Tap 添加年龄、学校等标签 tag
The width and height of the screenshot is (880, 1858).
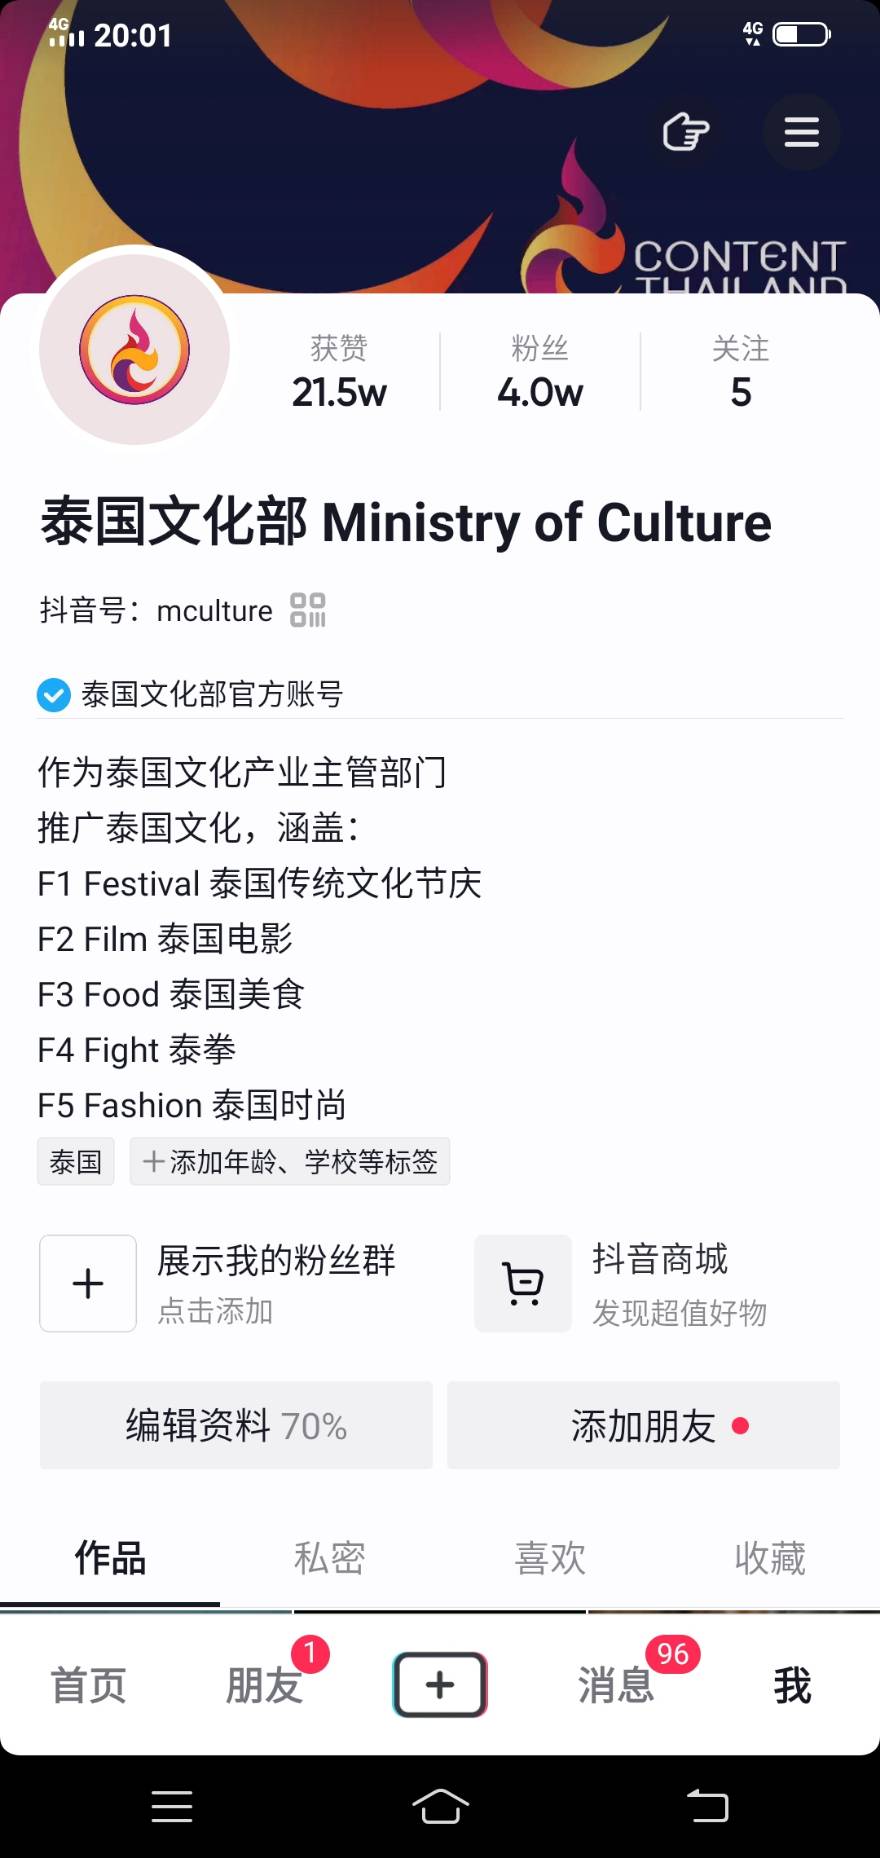pos(290,1162)
